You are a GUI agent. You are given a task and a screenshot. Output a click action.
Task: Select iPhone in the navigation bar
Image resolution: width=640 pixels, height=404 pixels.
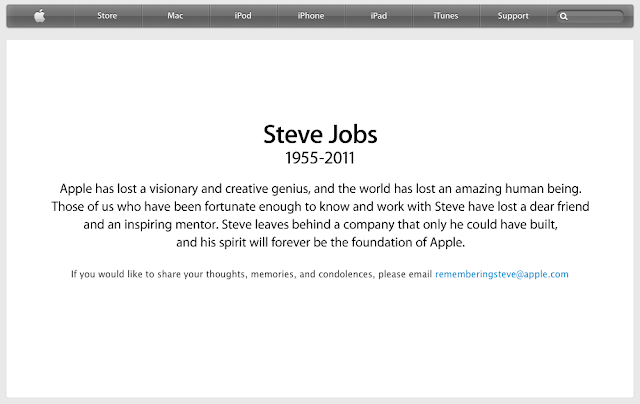[x=311, y=16]
